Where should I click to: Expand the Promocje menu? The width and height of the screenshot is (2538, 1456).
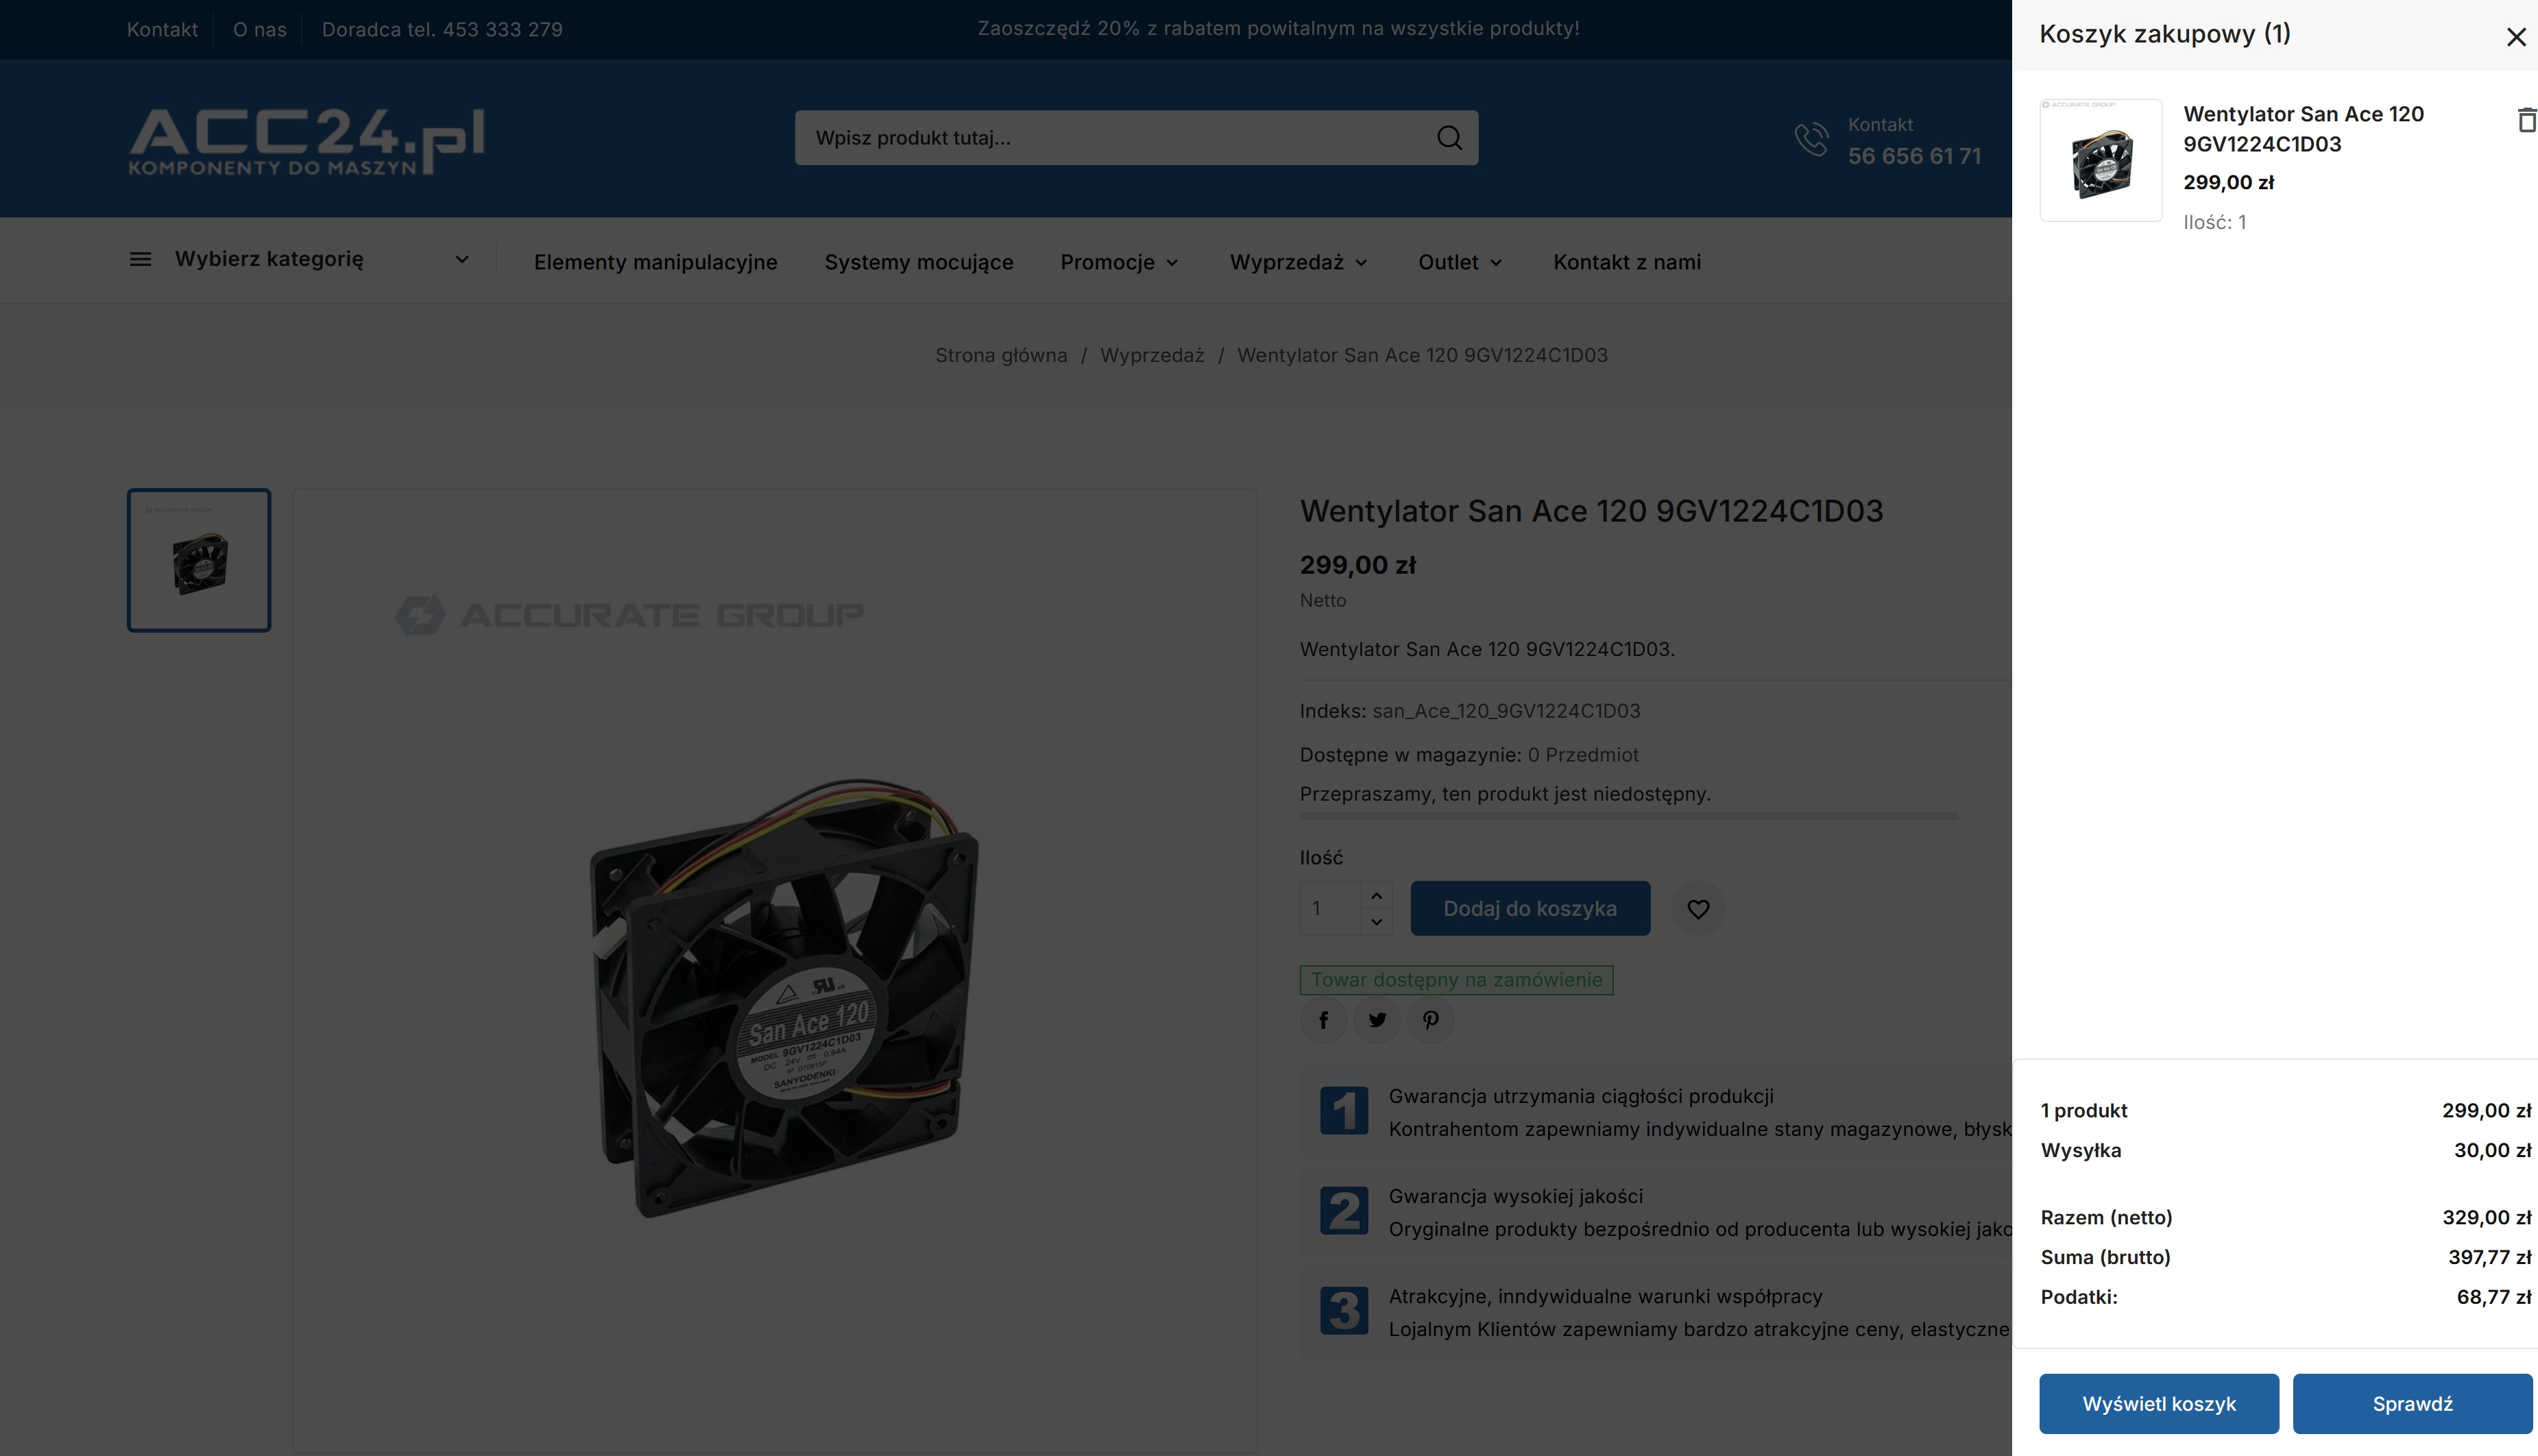point(1119,262)
